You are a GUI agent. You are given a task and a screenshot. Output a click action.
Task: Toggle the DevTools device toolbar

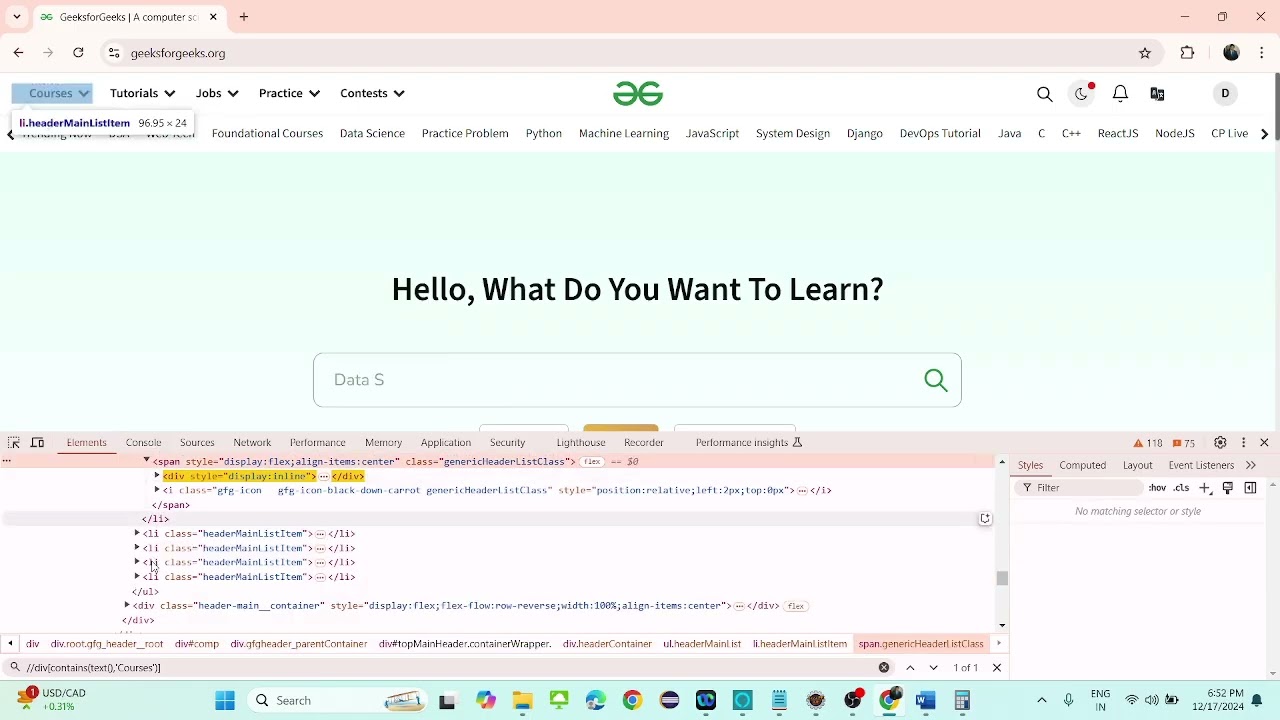click(x=37, y=442)
